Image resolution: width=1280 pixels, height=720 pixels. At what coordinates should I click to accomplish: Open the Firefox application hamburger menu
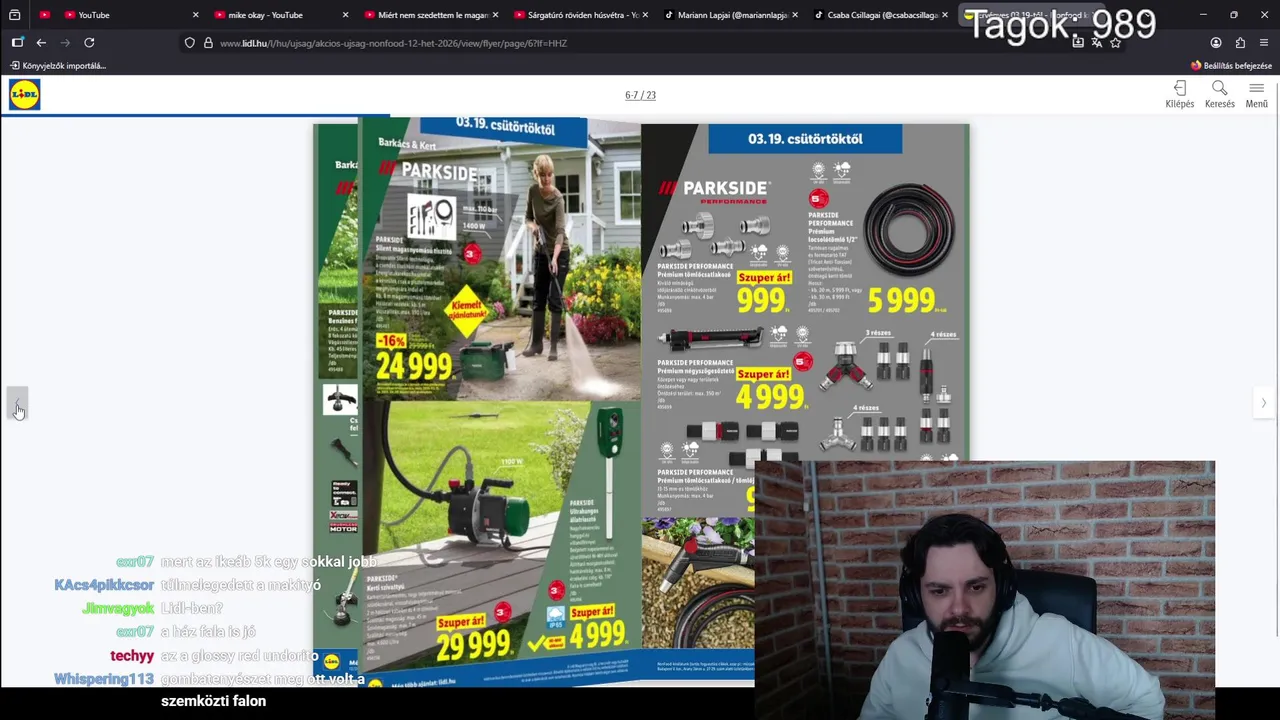click(1264, 43)
